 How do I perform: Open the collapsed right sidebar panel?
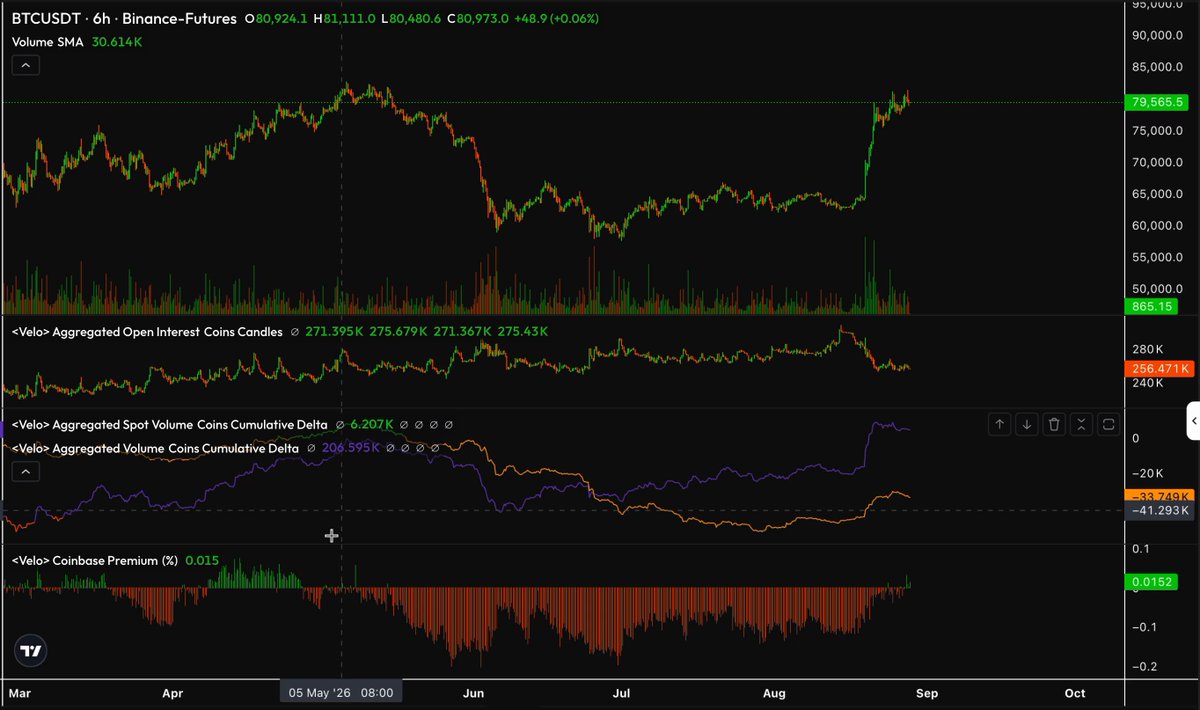(x=1193, y=421)
